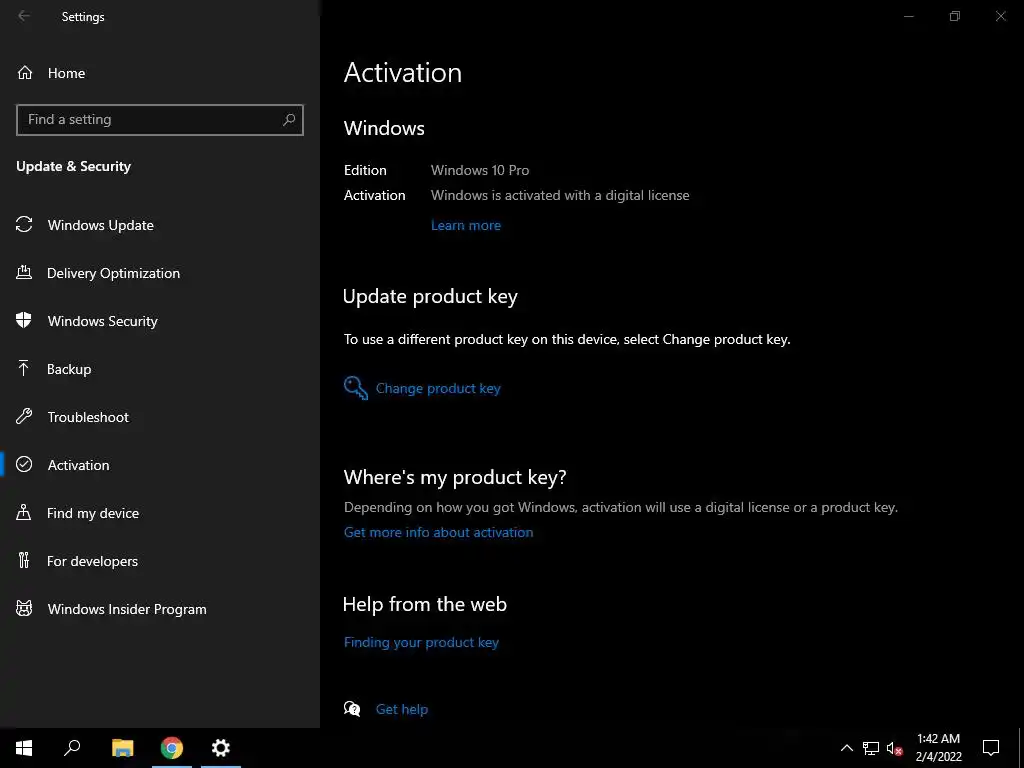
Task: Open the notification center icon
Action: (991, 748)
